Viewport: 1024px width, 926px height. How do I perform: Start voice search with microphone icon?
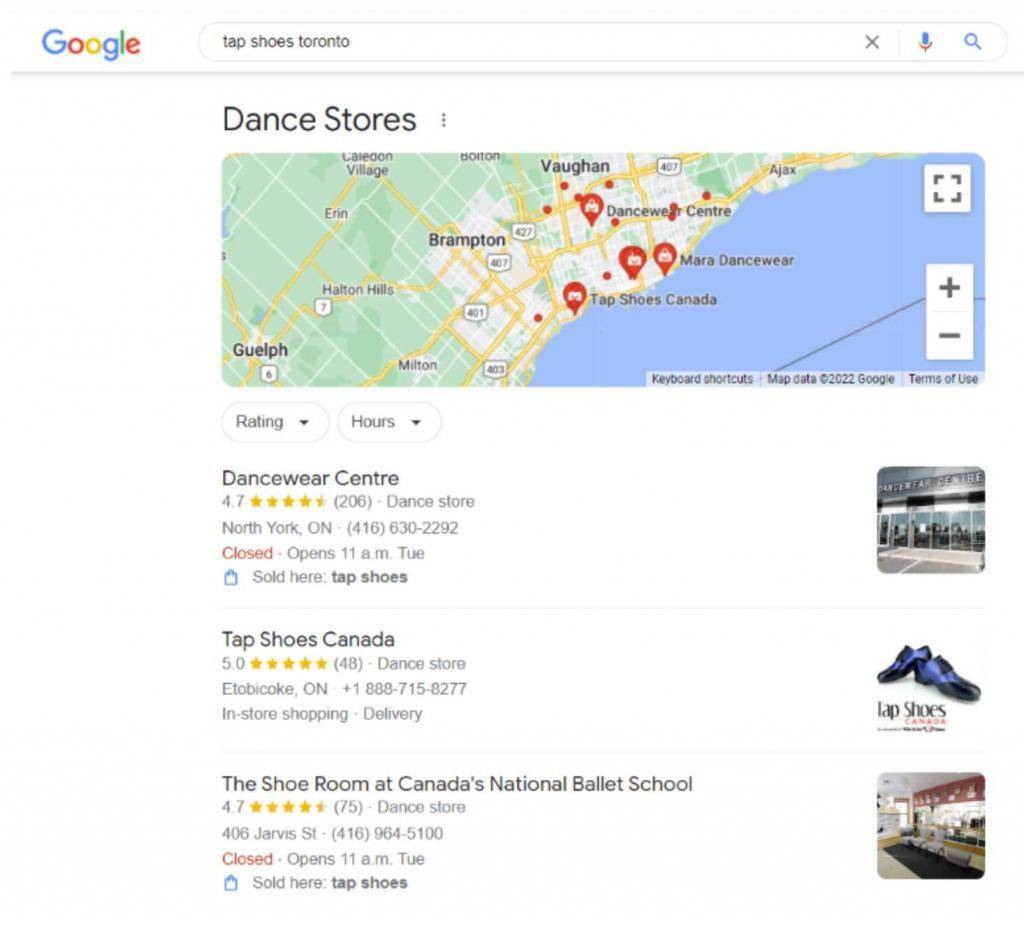tap(925, 42)
